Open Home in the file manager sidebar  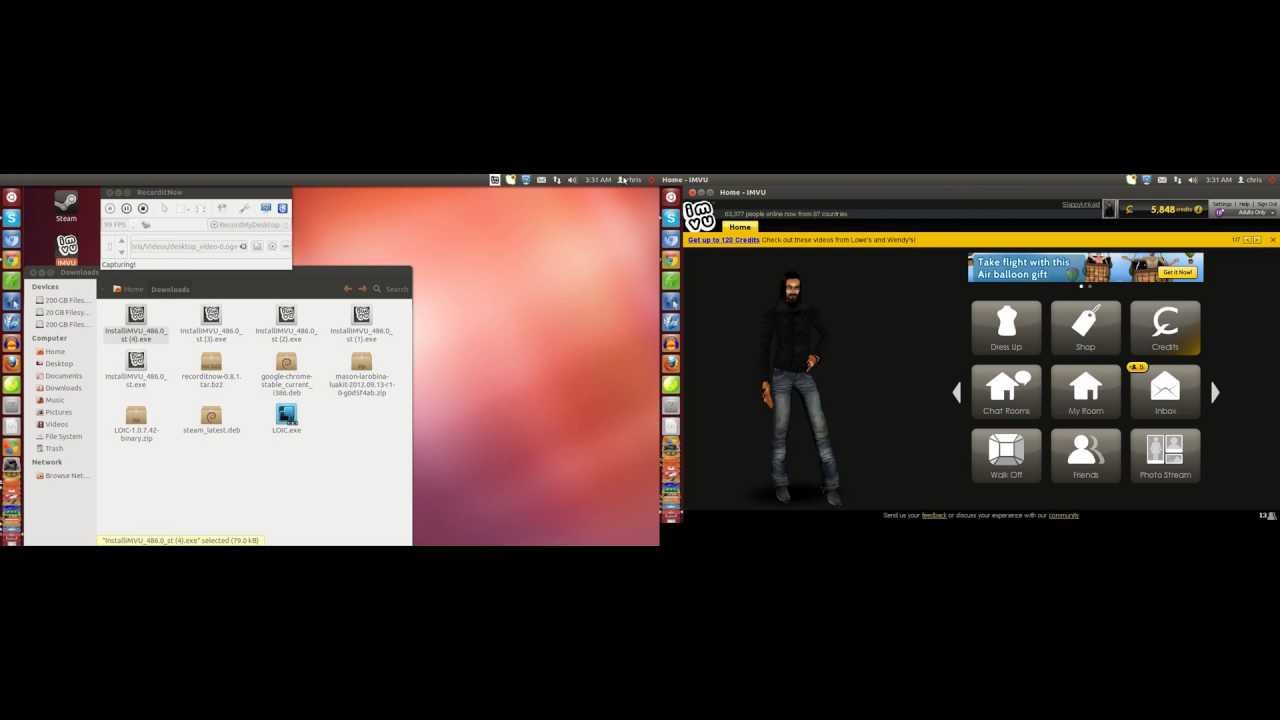[50, 351]
